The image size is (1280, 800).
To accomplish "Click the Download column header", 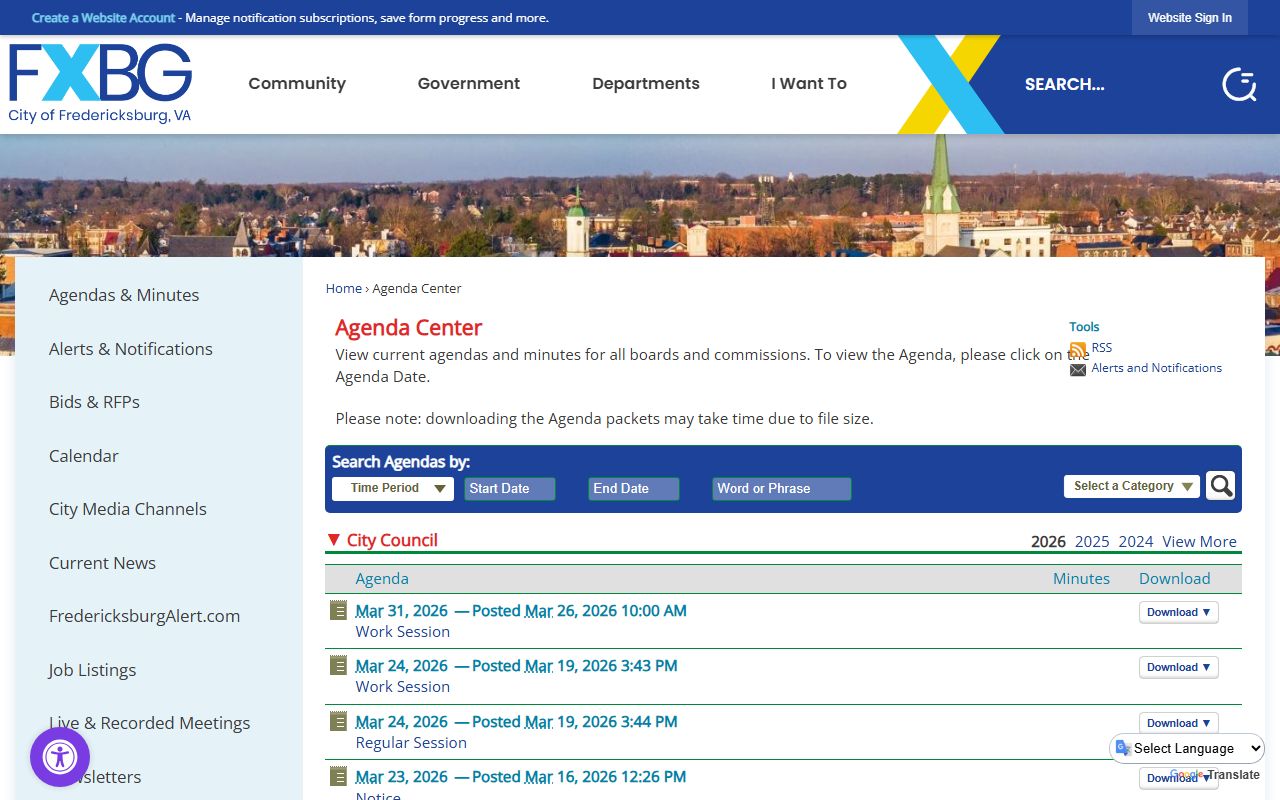I will pos(1174,578).
